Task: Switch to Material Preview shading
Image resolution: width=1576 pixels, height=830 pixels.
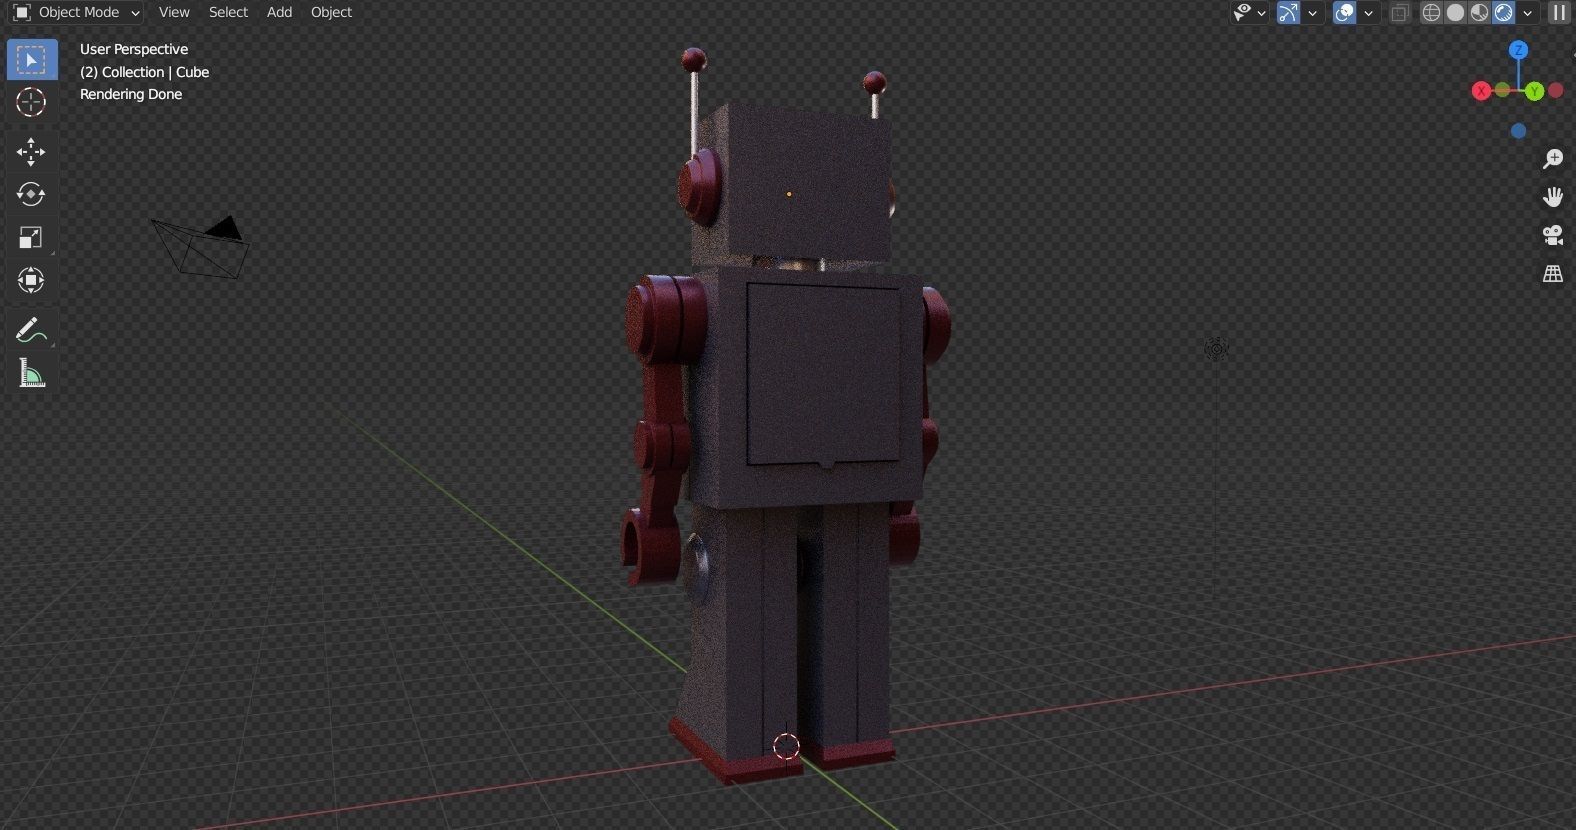Action: pyautogui.click(x=1480, y=12)
